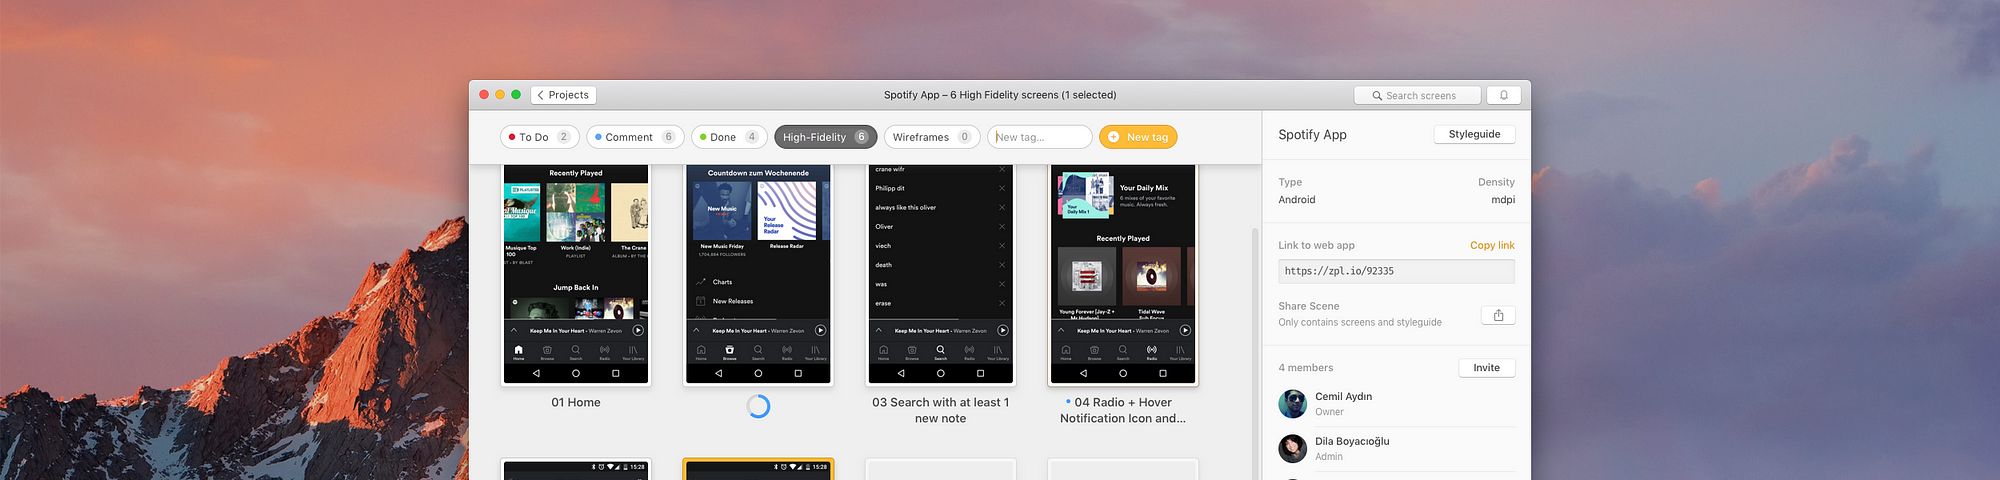Image resolution: width=2000 pixels, height=480 pixels.
Task: Click the 03 Search with at least 1 new note label
Action: click(940, 410)
